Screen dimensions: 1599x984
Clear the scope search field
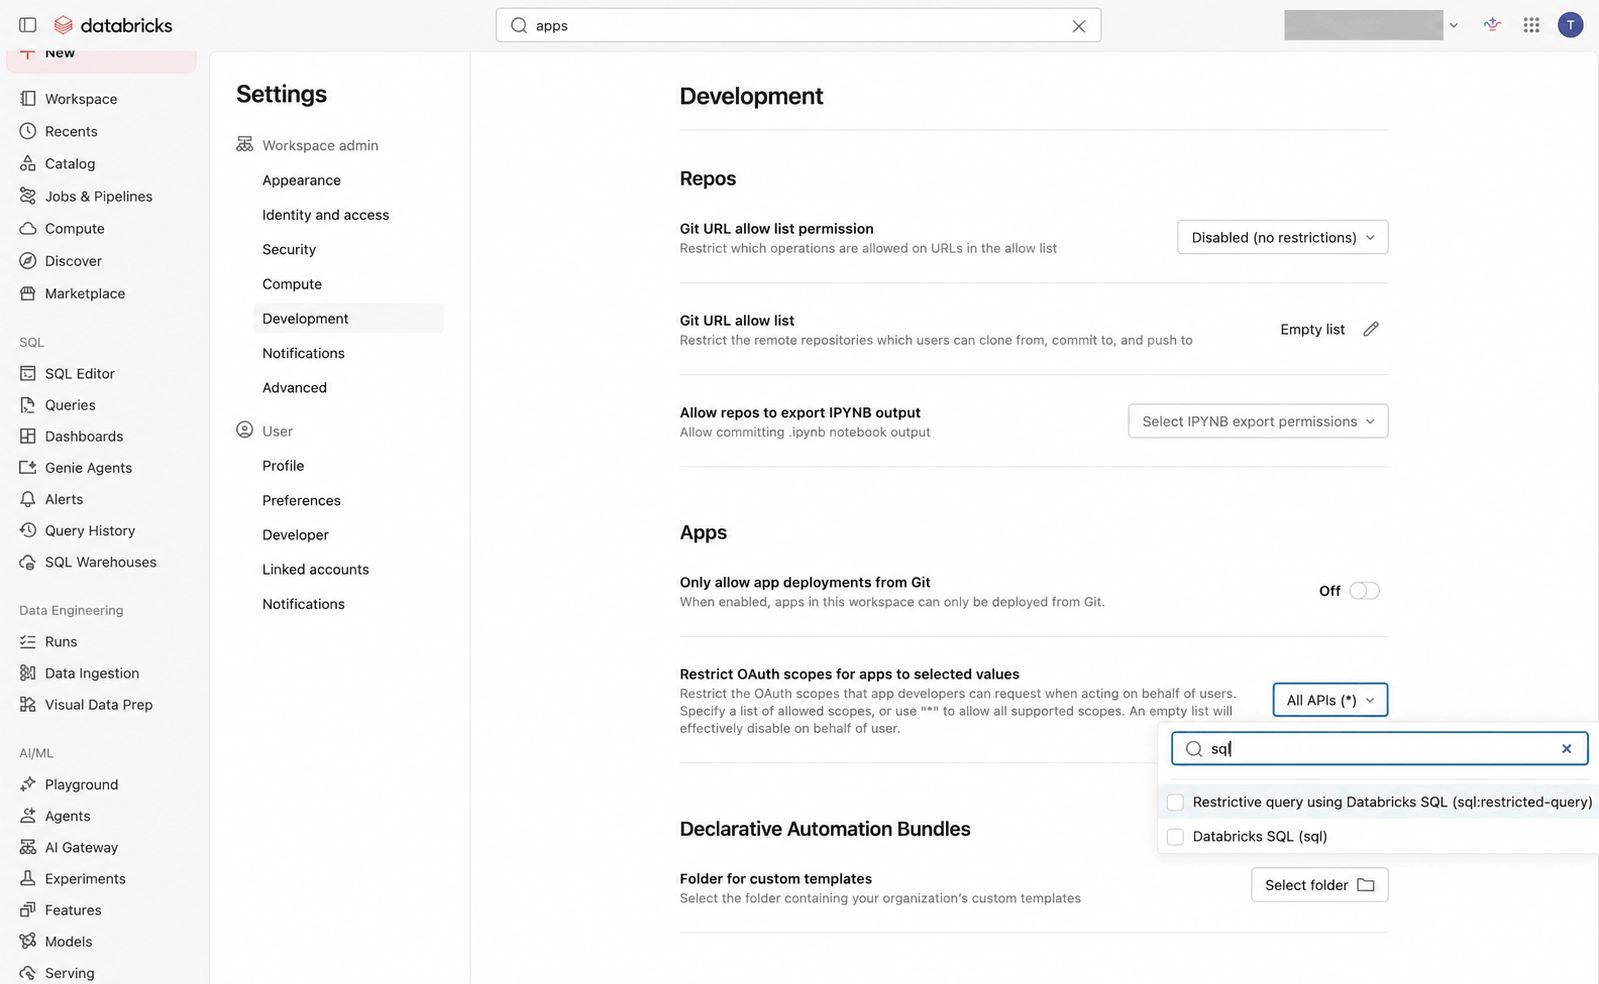point(1566,748)
